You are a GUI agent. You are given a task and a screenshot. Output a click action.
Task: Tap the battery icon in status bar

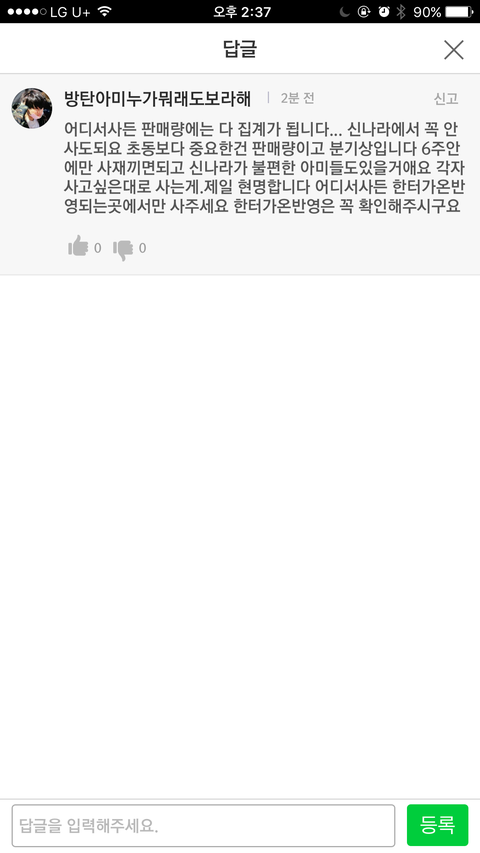[459, 11]
